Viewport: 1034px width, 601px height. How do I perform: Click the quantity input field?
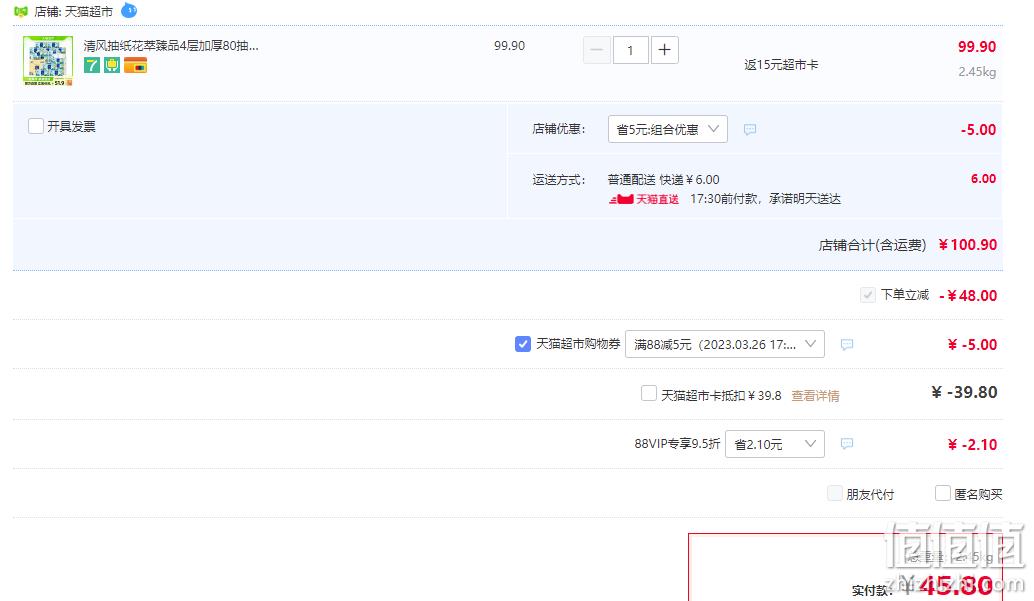(630, 50)
